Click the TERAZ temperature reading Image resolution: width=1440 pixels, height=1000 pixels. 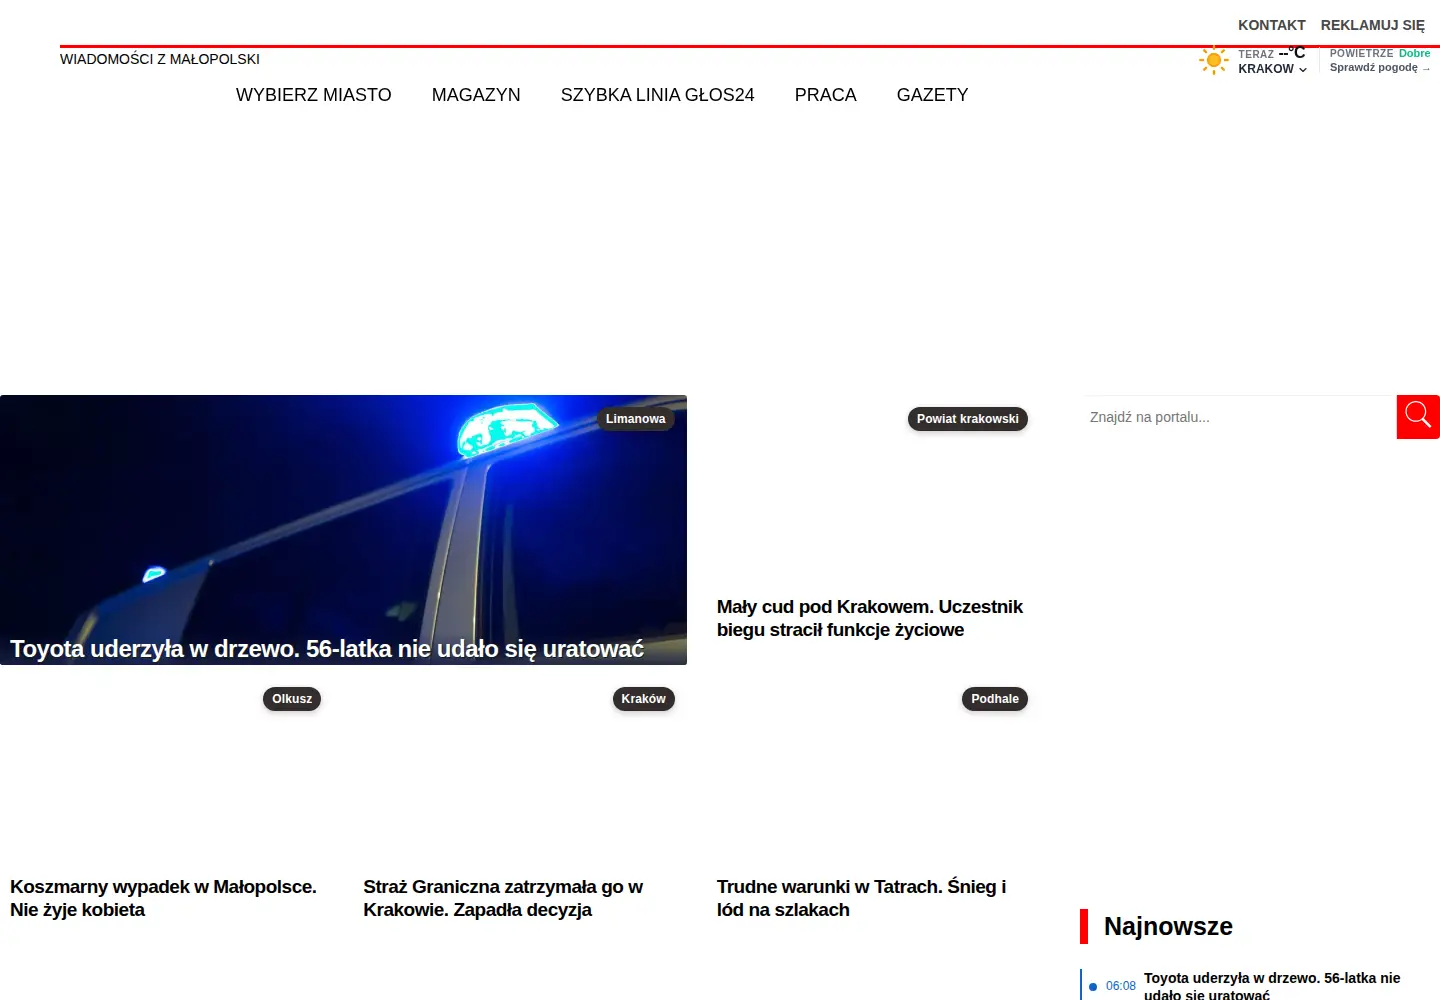pos(1272,53)
